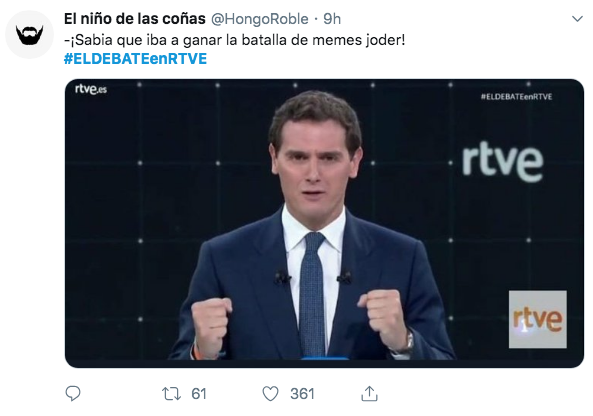593x416 pixels.
Task: Click the clenched fist with the wristwatch
Action: pos(387,321)
